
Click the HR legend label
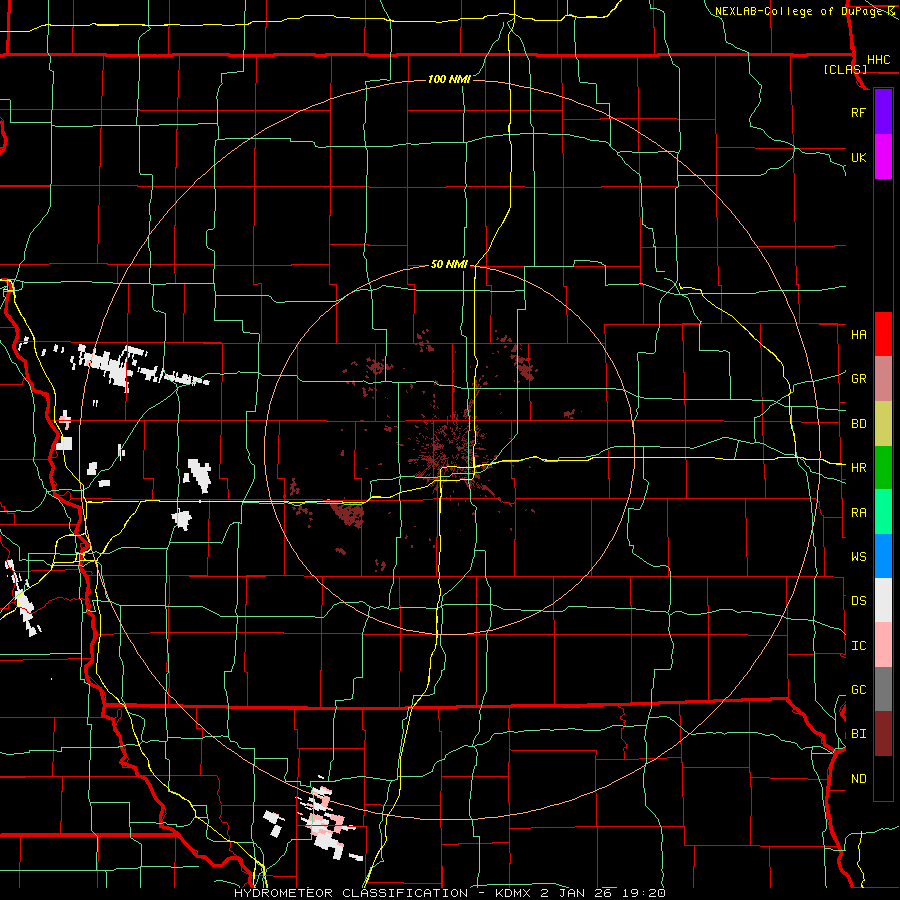tap(858, 468)
